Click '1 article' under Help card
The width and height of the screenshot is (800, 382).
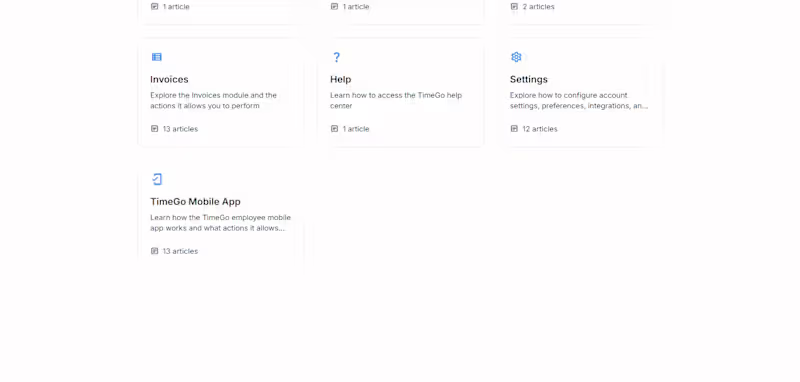pyautogui.click(x=356, y=129)
